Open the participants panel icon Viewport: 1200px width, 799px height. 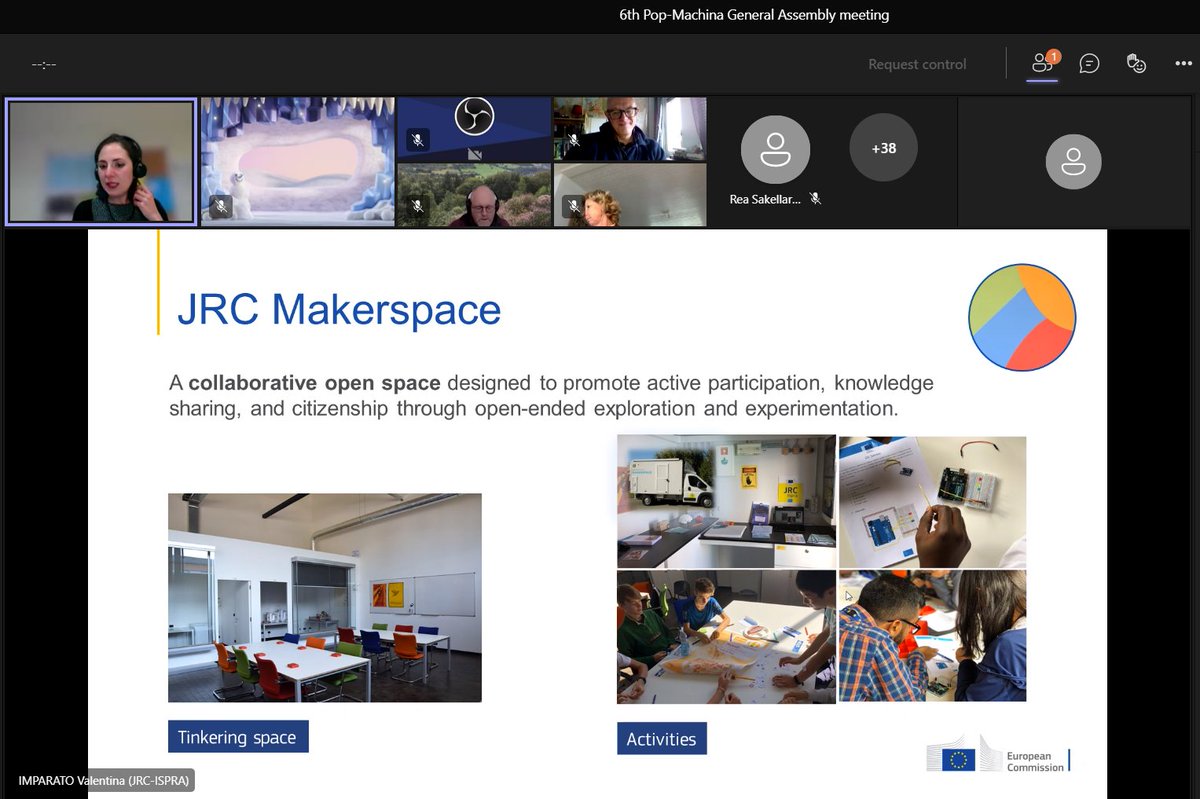1043,63
